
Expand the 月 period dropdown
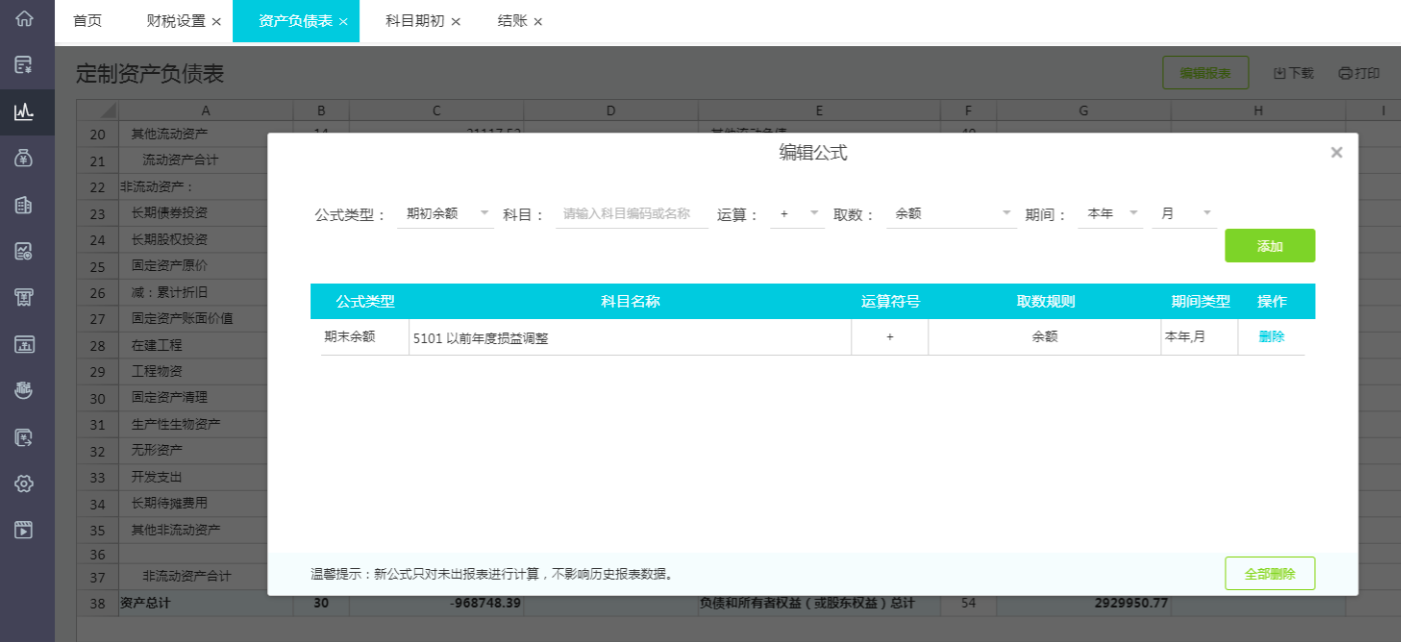pyautogui.click(x=1184, y=214)
